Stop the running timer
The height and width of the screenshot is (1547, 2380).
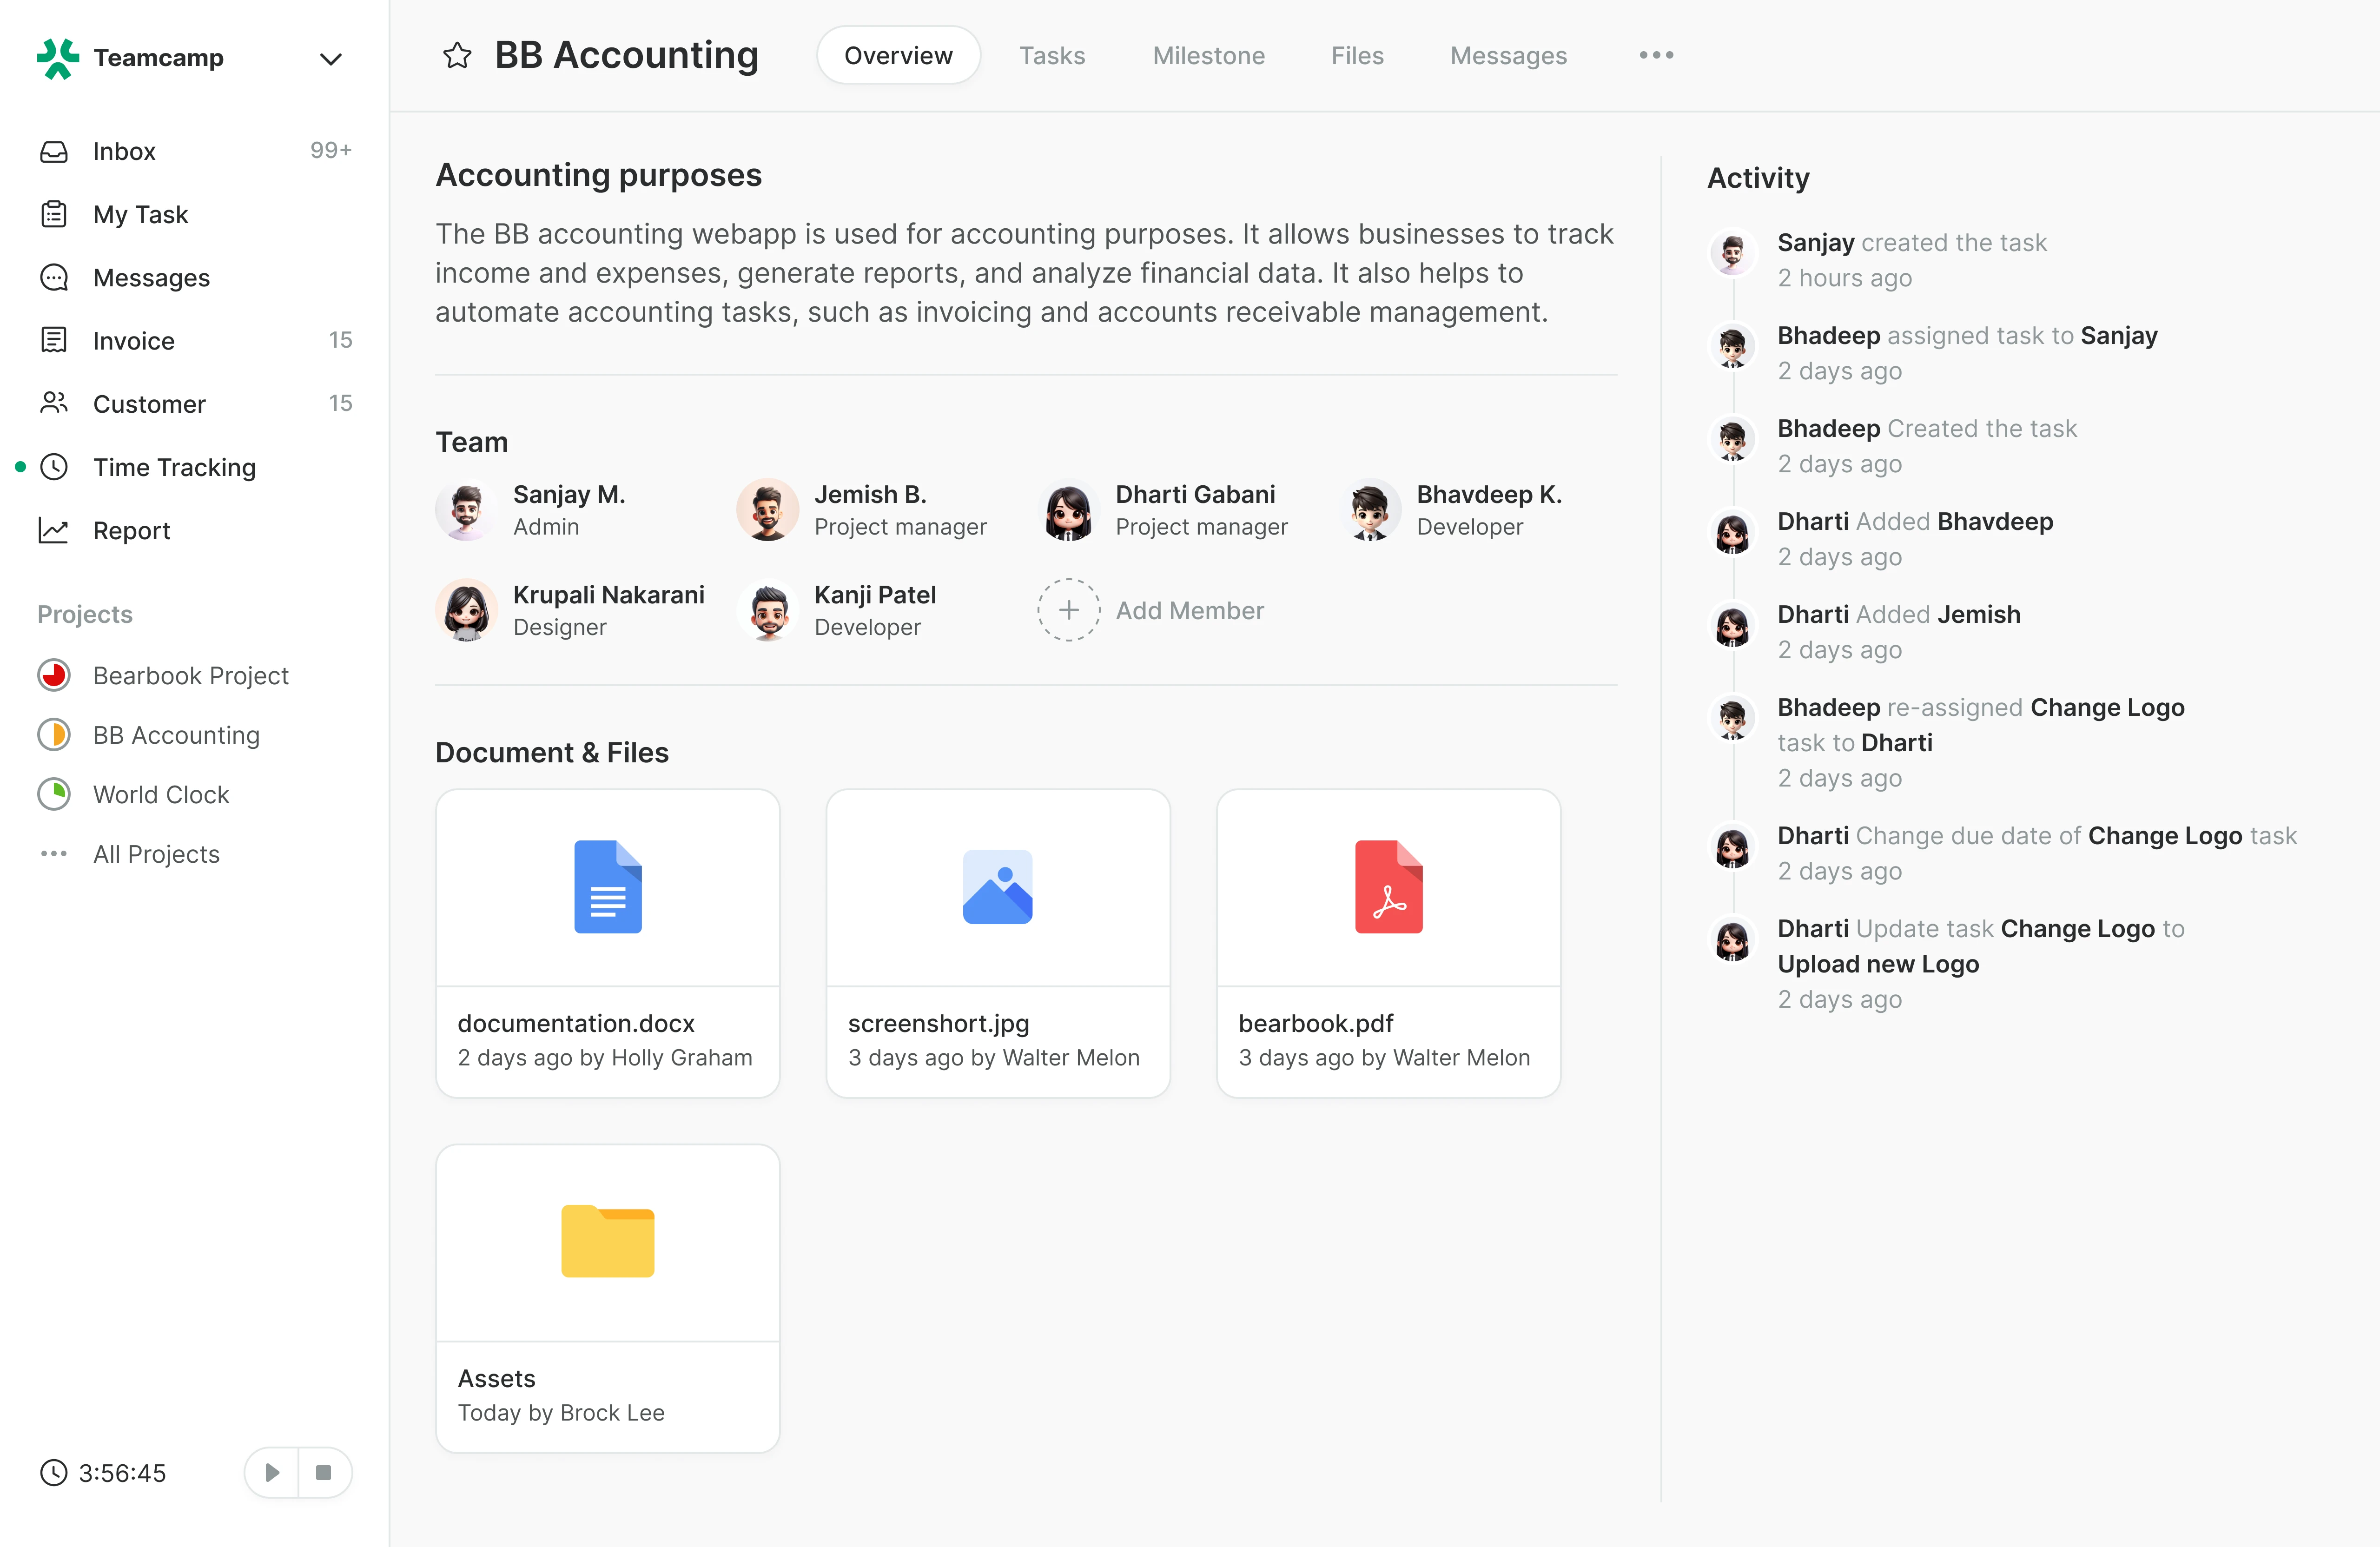[x=323, y=1472]
